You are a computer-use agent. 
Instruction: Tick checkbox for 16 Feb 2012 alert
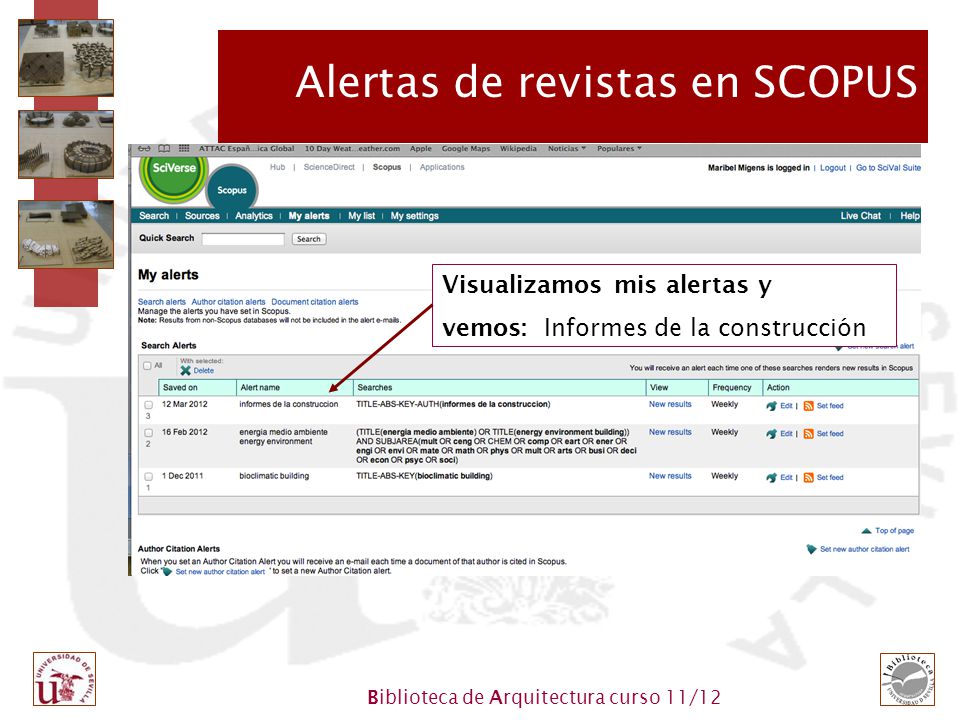148,433
